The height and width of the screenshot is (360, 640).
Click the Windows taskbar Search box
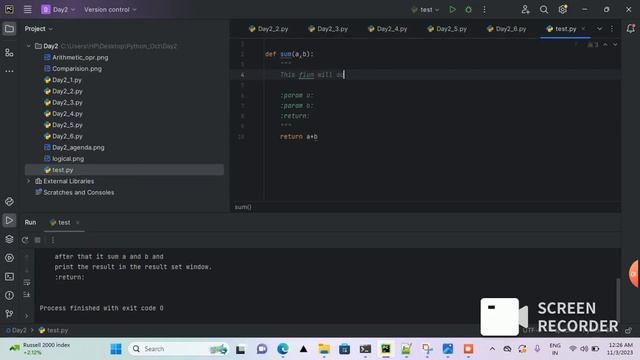click(x=179, y=349)
